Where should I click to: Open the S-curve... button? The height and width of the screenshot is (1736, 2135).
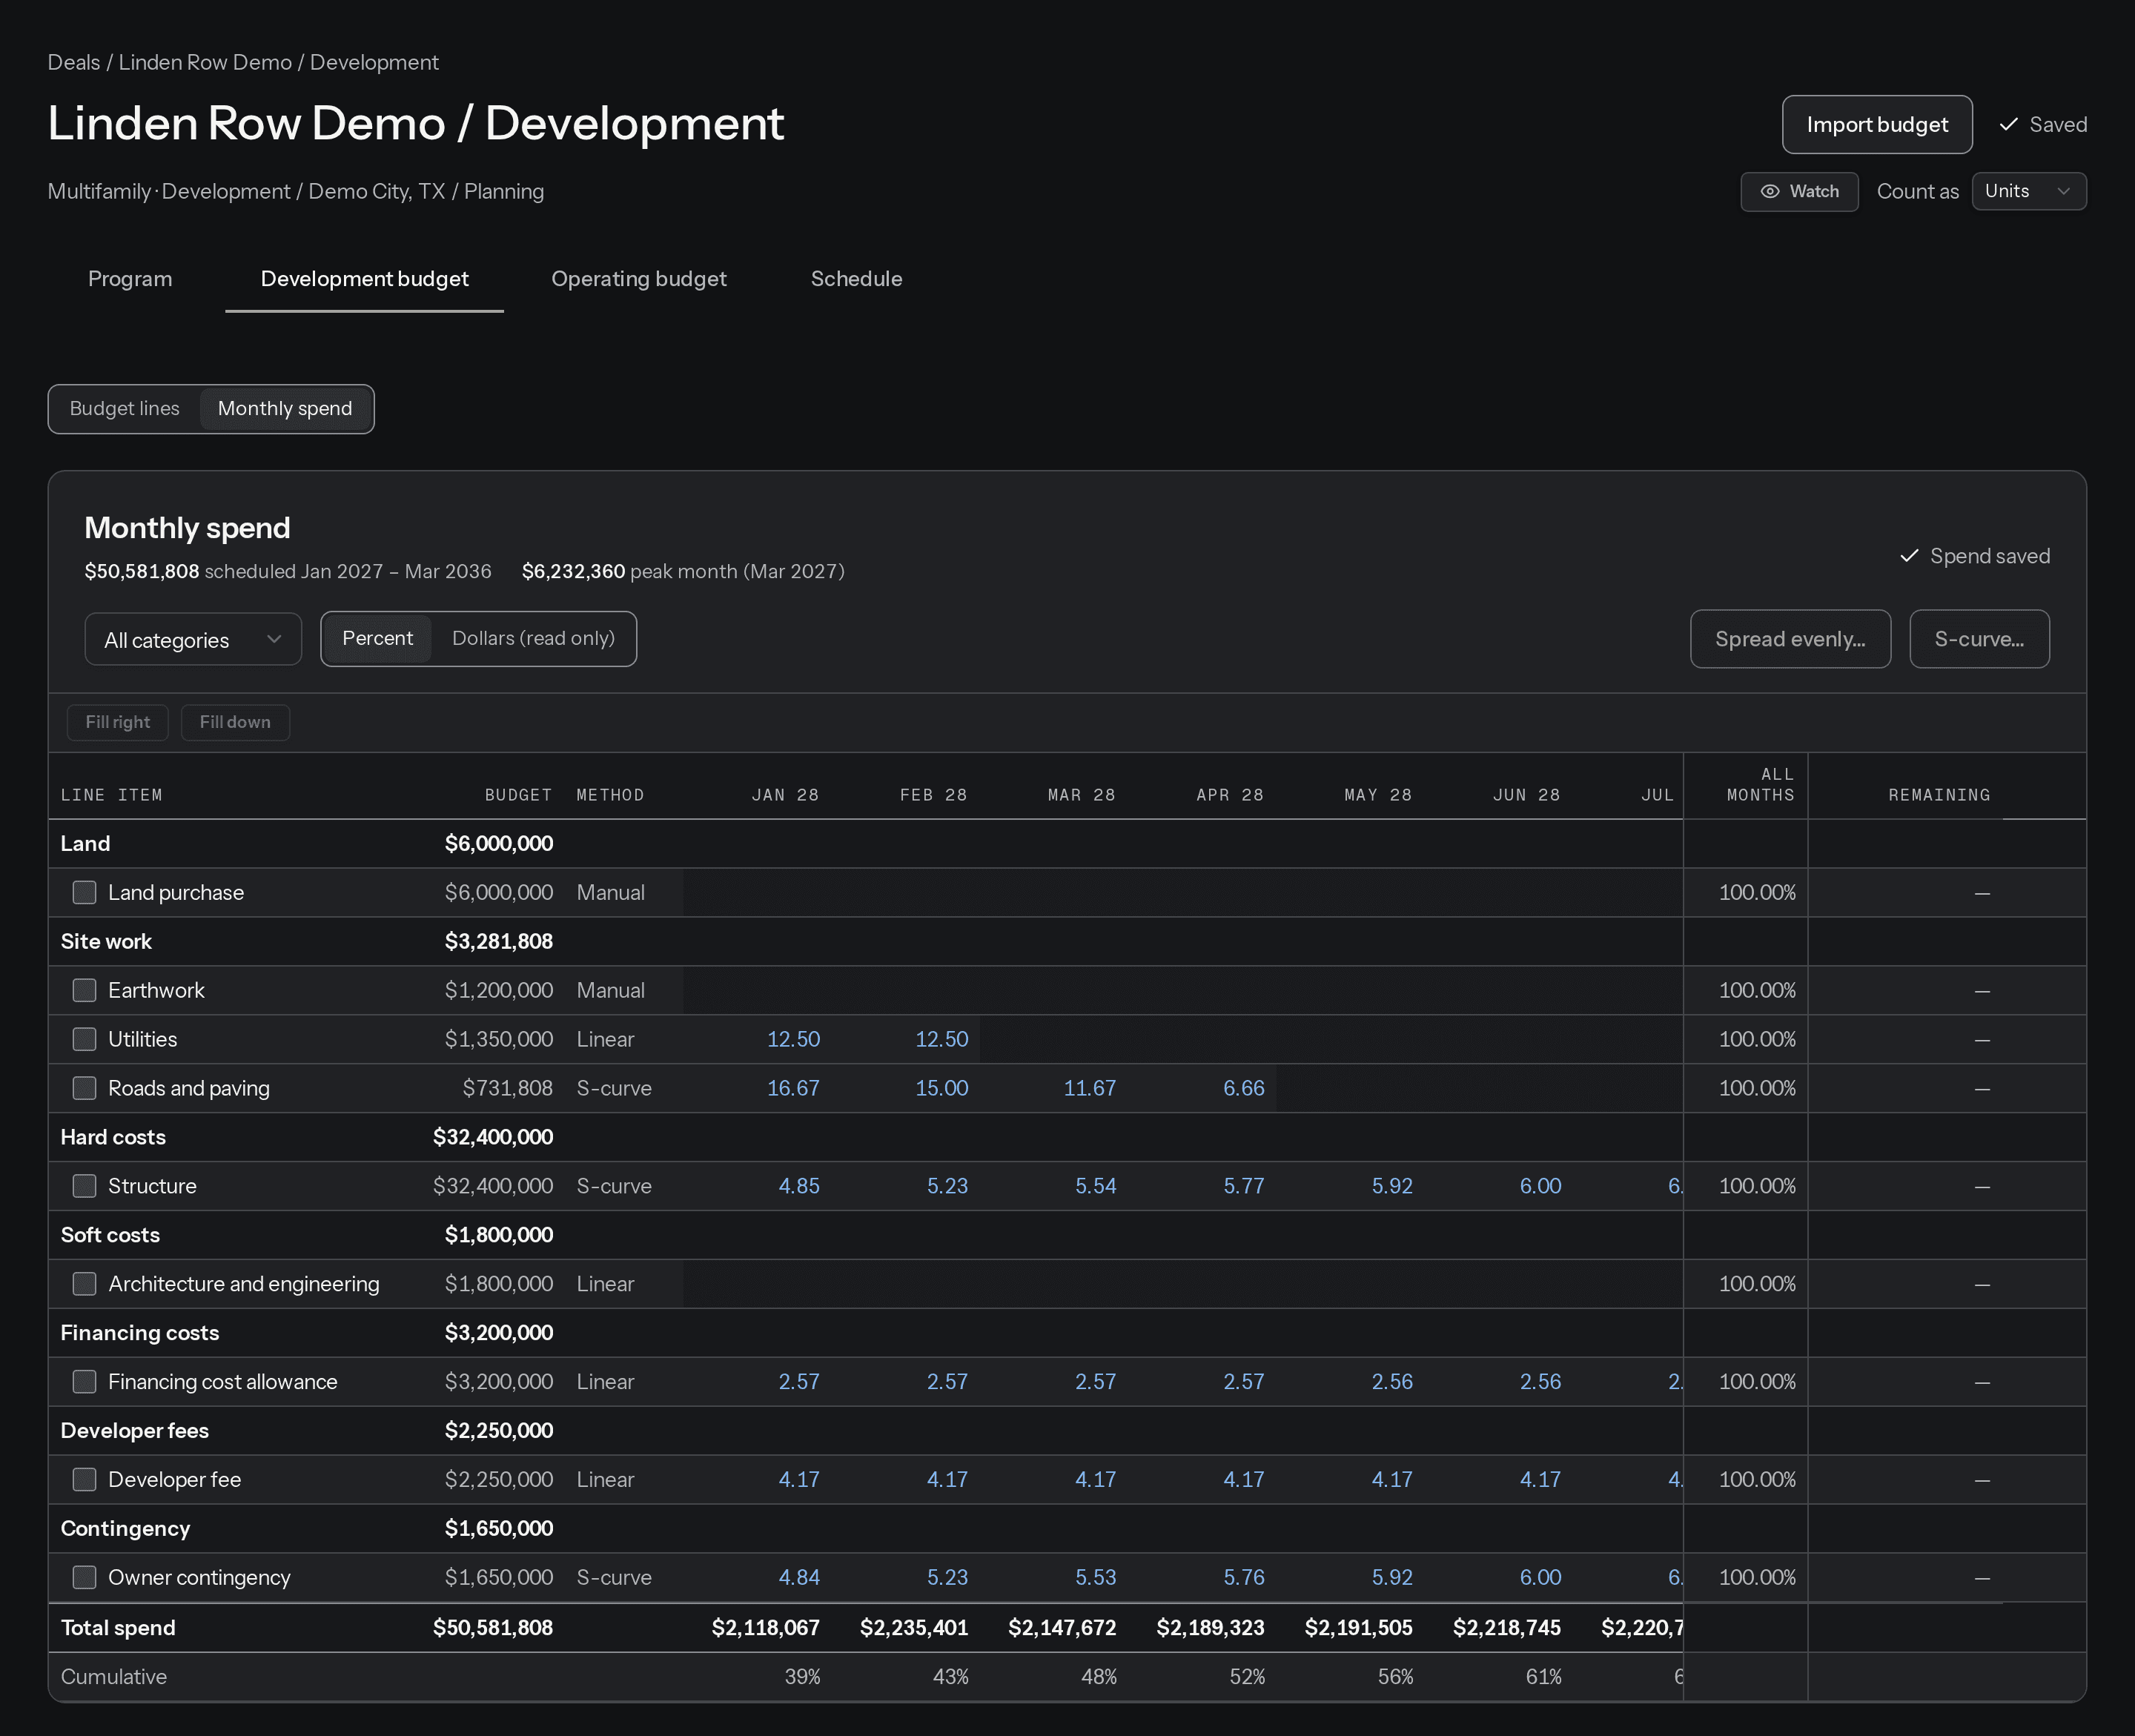[1979, 639]
